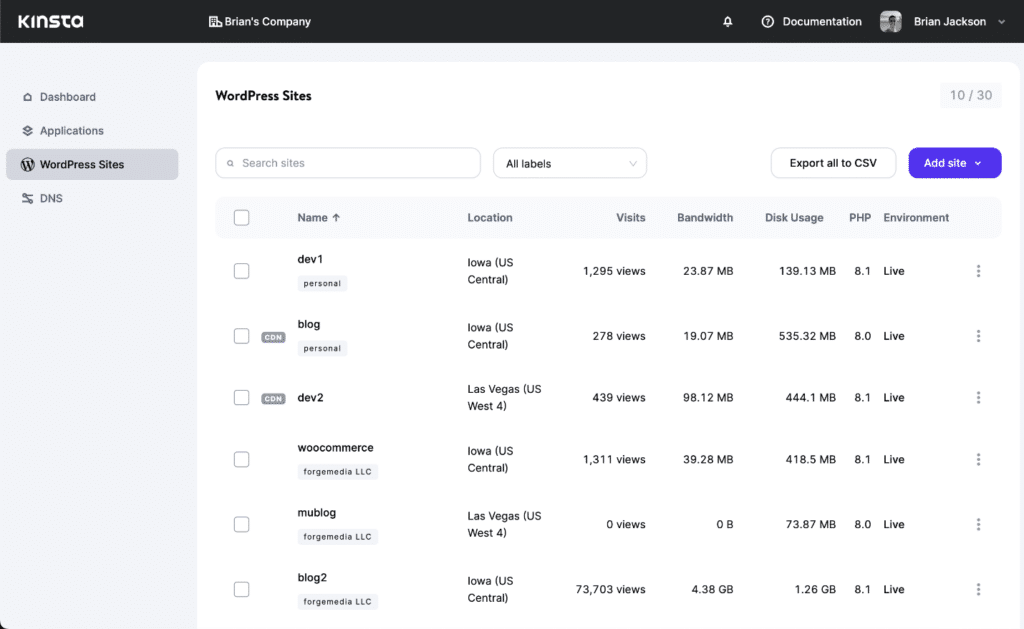Click the Applications layers icon

(27, 131)
